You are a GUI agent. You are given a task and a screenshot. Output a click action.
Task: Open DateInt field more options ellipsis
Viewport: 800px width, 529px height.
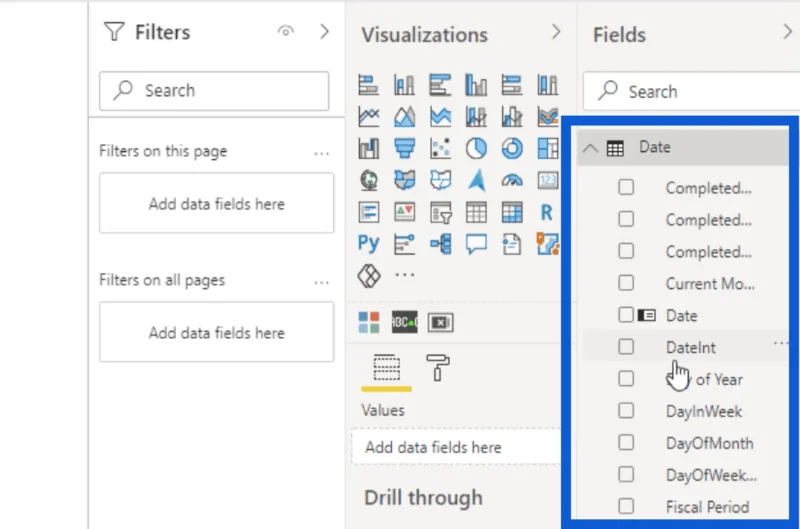point(781,343)
